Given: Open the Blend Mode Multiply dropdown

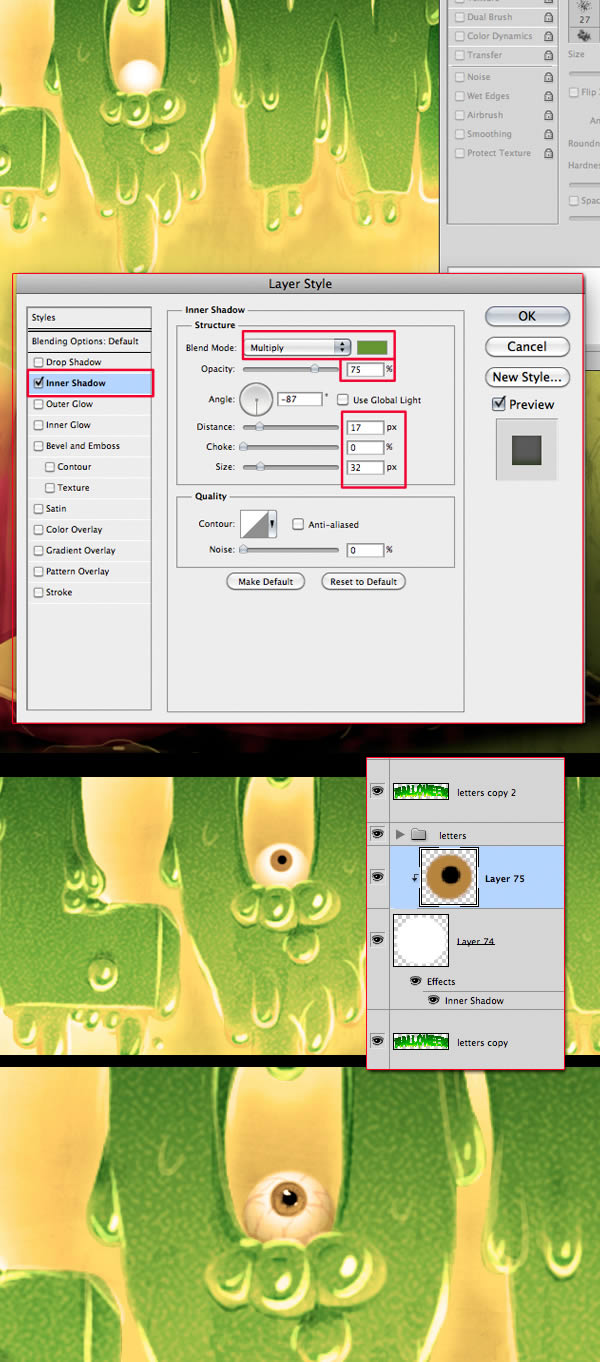Looking at the screenshot, I should coord(298,348).
